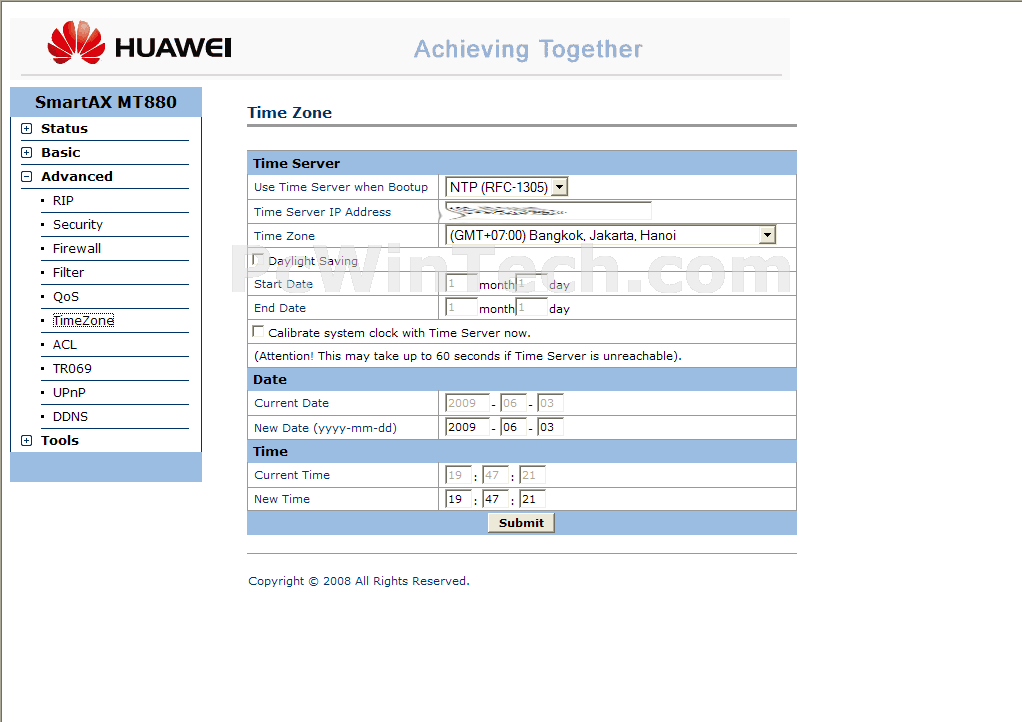Click the End Date month field
Viewport: 1022px width, 722px height.
pos(461,308)
